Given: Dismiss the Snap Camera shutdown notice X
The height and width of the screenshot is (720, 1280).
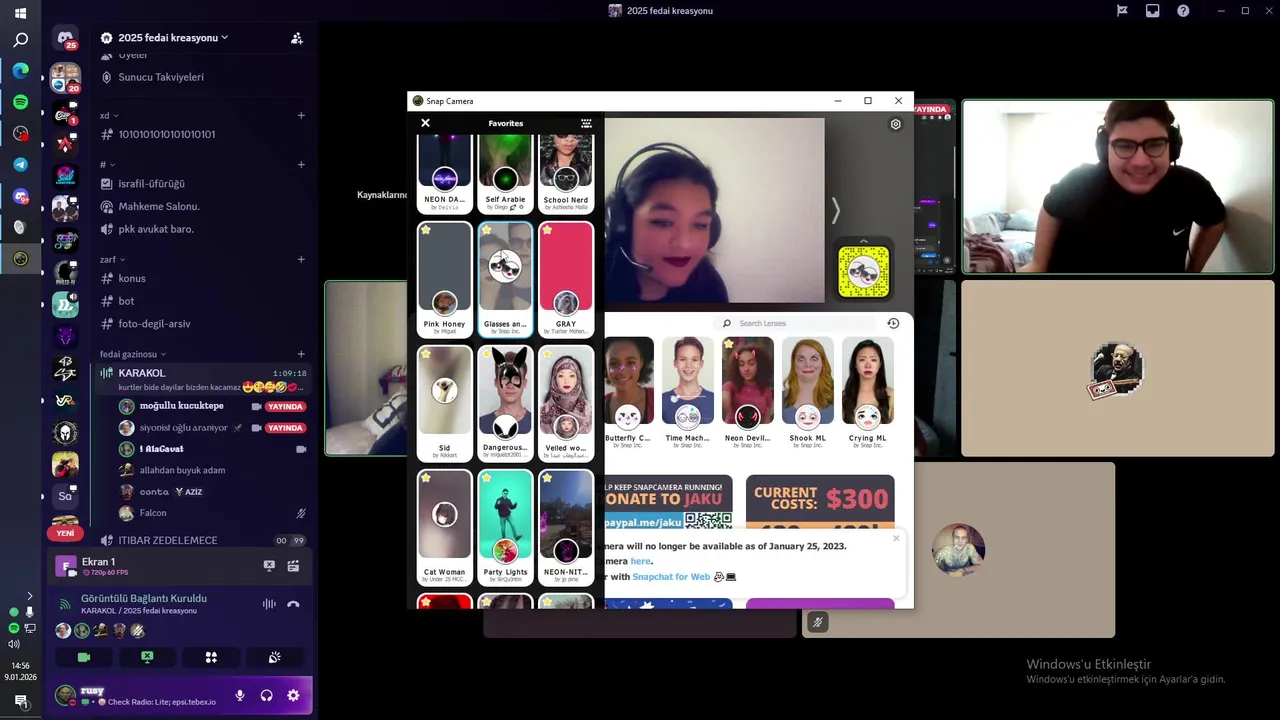Looking at the screenshot, I should click(896, 538).
